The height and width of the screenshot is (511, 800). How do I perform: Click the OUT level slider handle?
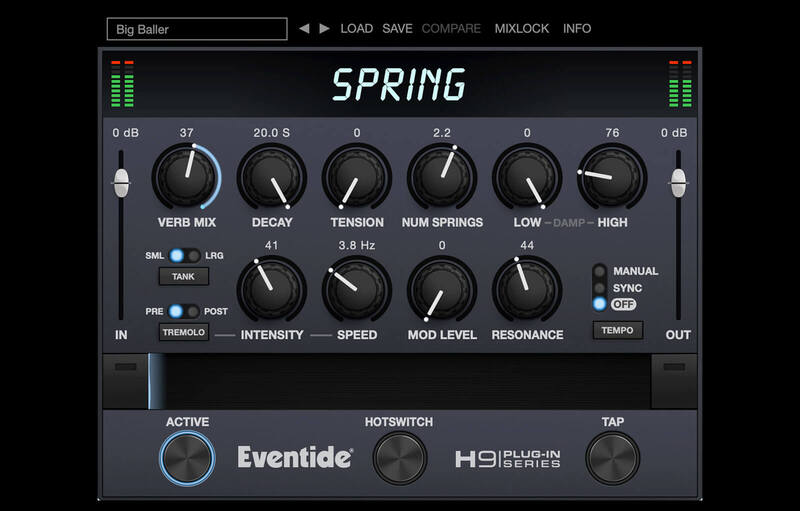(678, 183)
